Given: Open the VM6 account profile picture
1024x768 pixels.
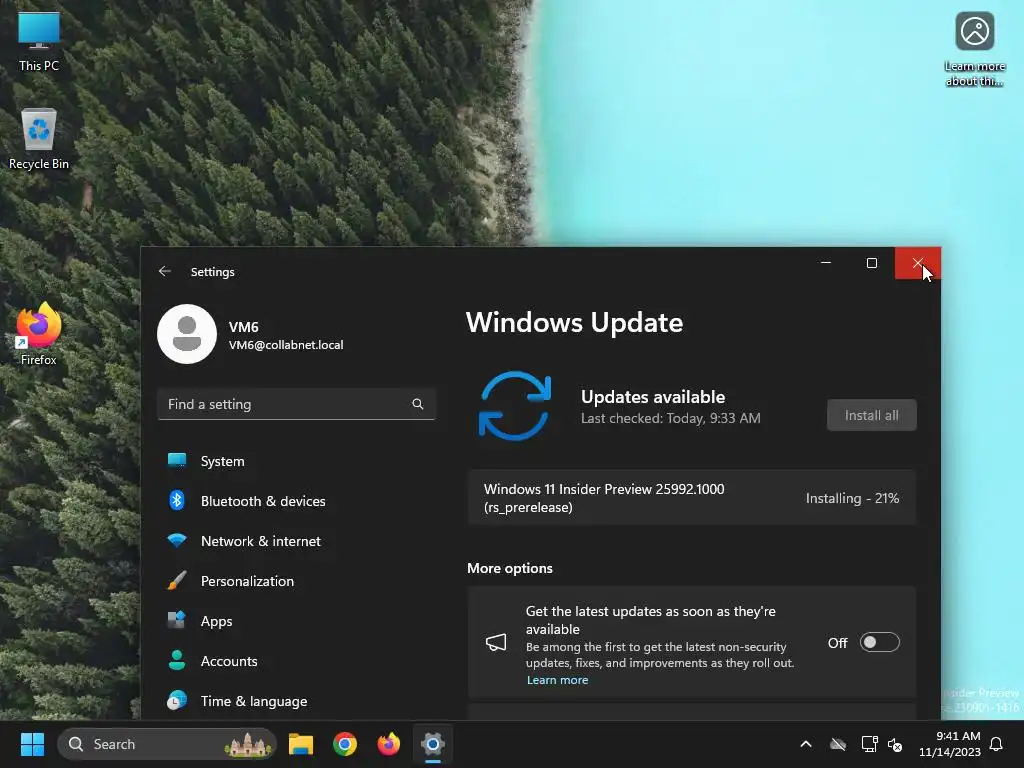Looking at the screenshot, I should pyautogui.click(x=187, y=334).
